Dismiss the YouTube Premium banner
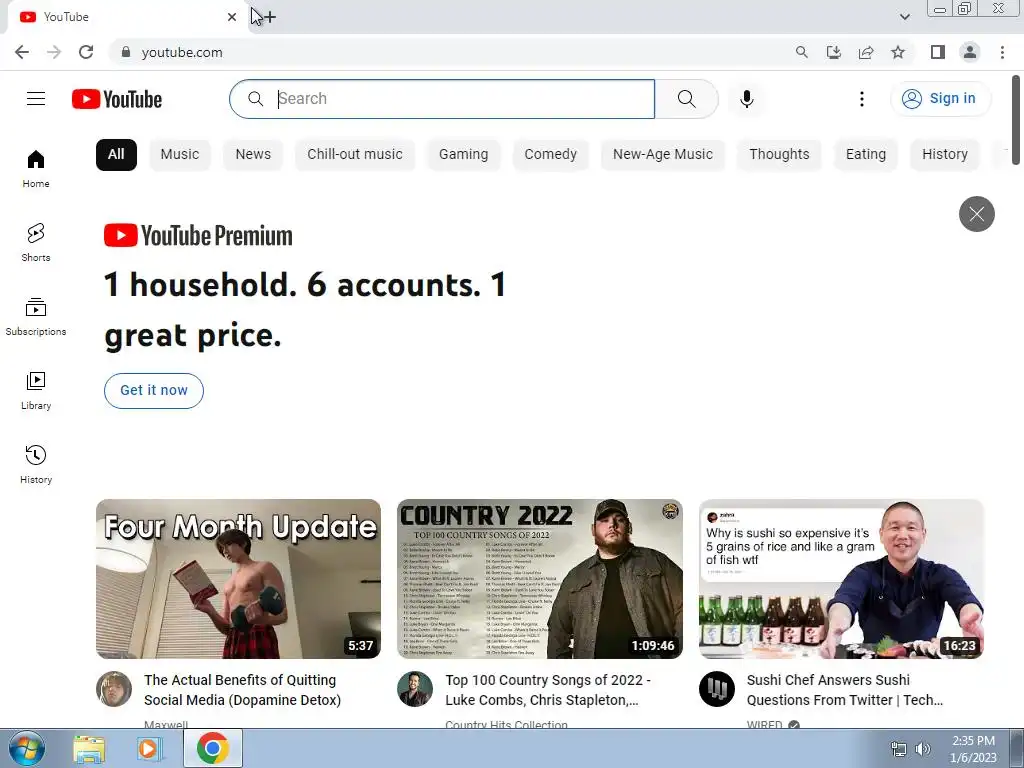The height and width of the screenshot is (768, 1024). pos(976,214)
